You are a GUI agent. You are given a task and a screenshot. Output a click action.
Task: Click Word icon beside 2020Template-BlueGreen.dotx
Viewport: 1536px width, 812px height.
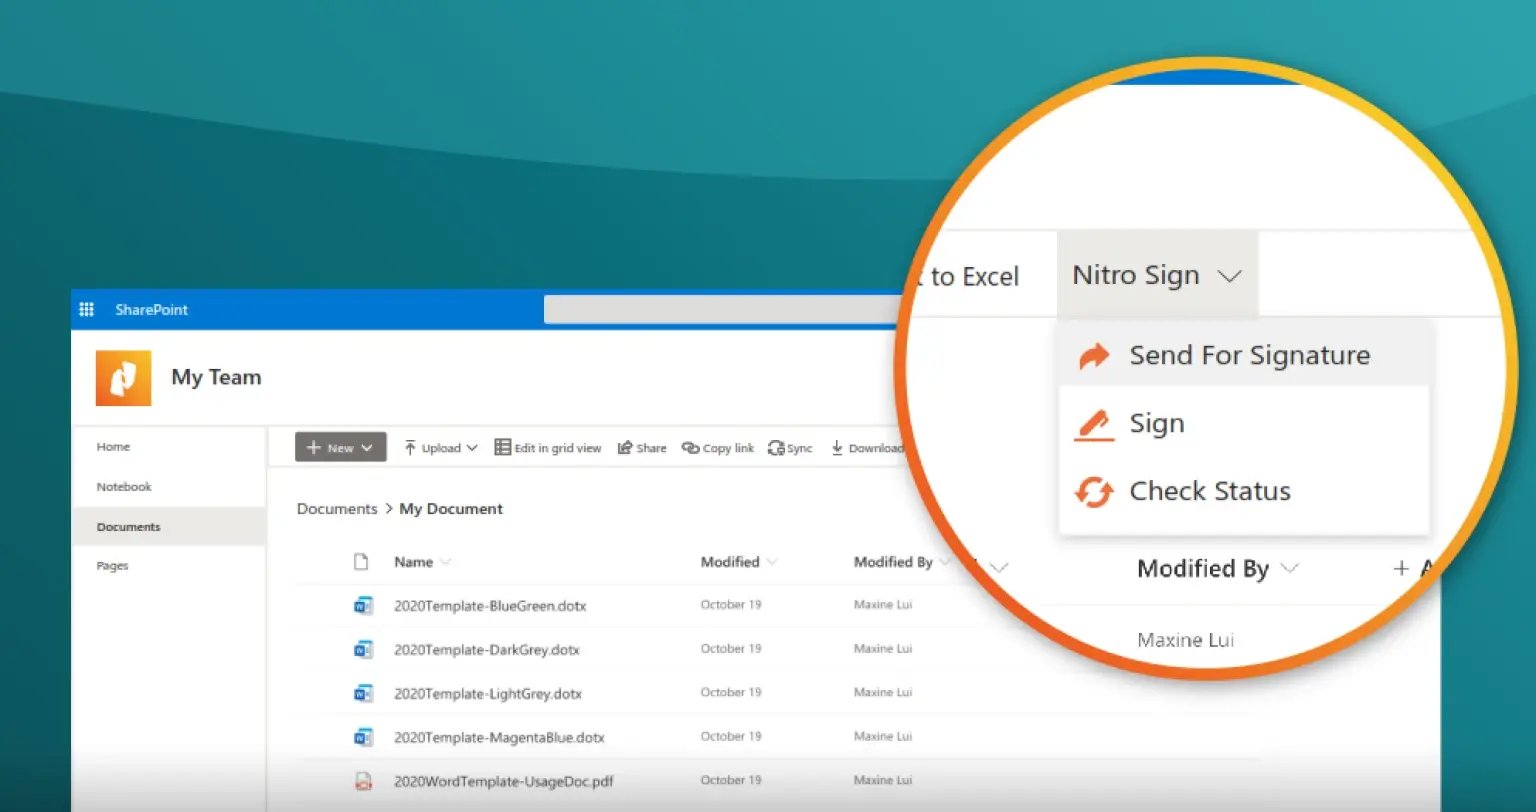(x=363, y=605)
